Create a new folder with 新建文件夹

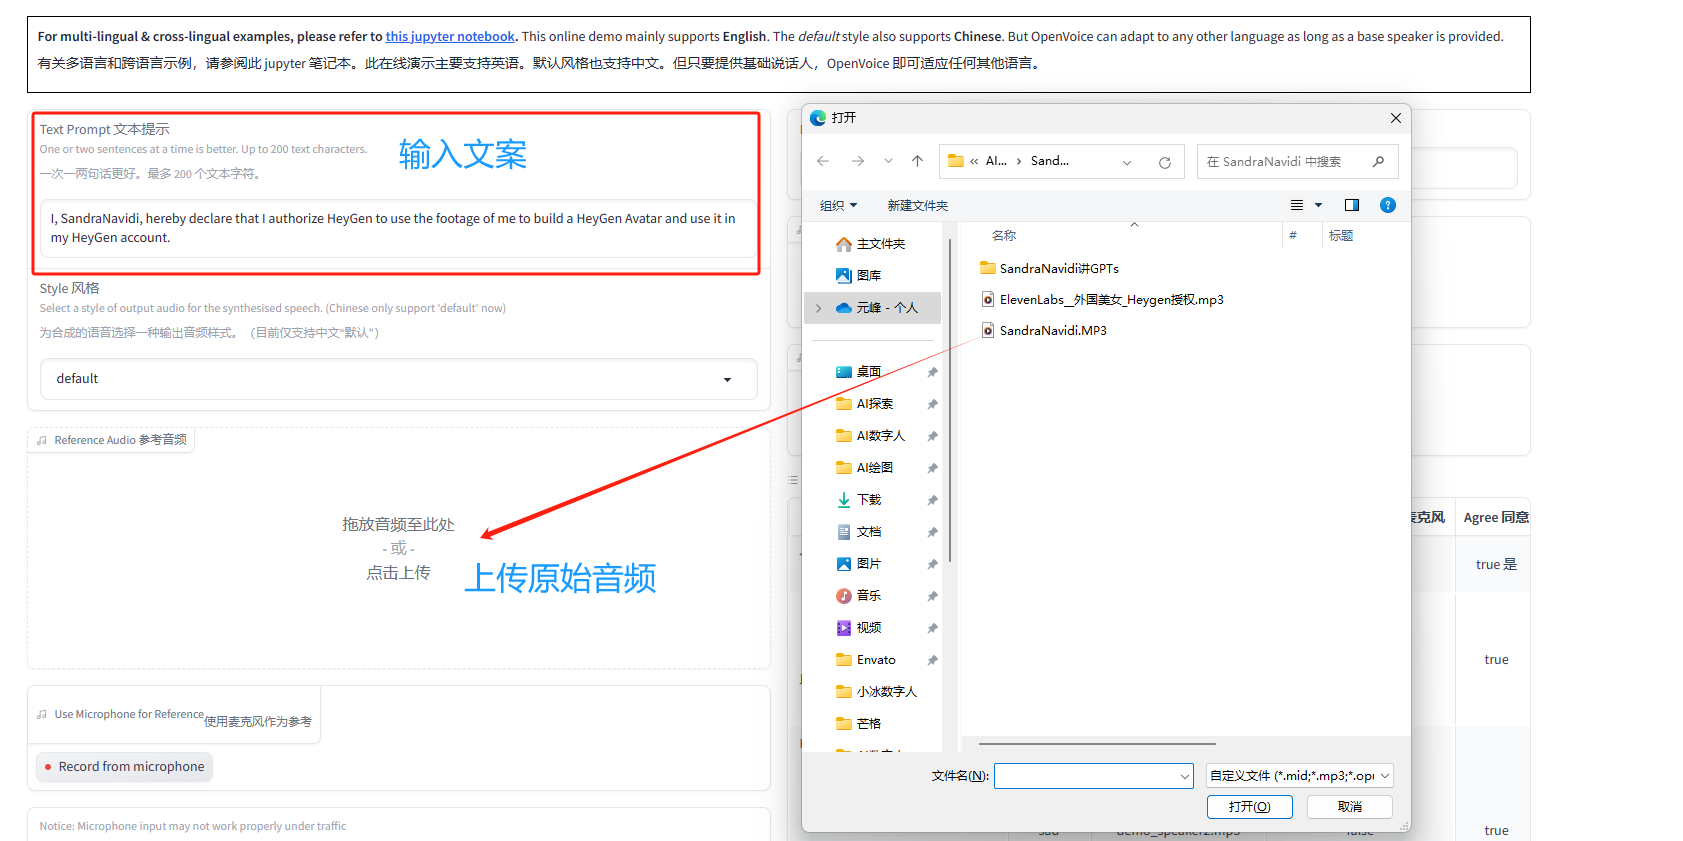(917, 205)
